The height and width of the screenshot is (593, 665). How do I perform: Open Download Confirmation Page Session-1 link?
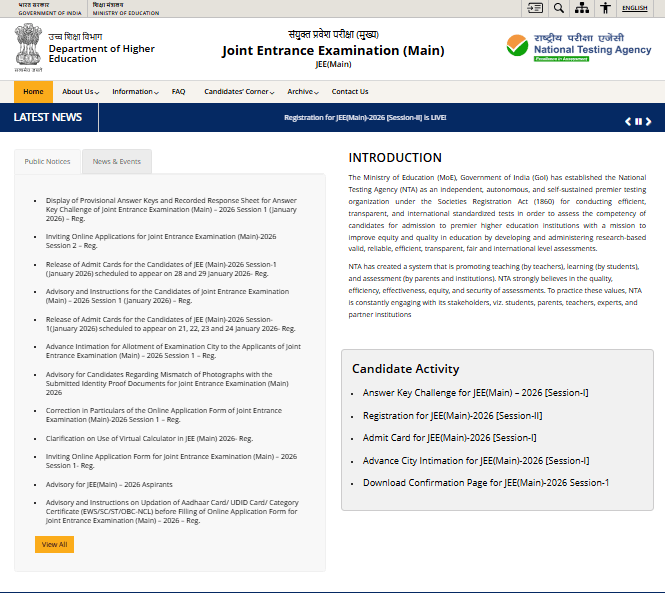[x=486, y=483]
